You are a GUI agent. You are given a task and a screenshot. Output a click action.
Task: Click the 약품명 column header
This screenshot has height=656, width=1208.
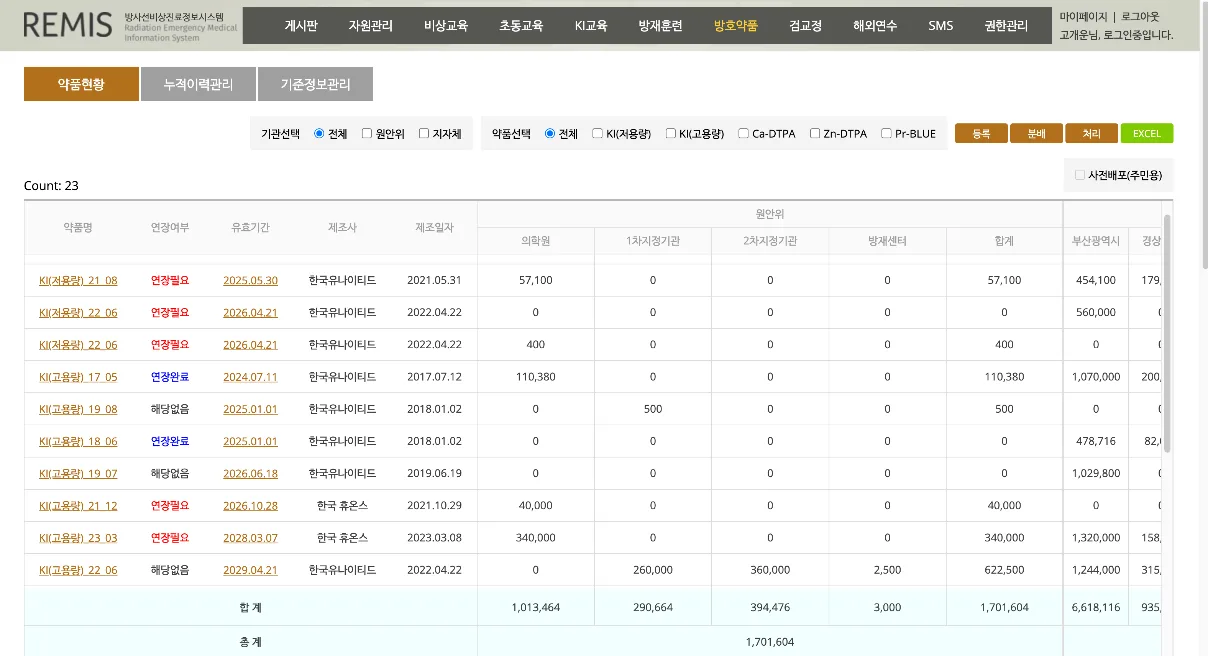[78, 227]
